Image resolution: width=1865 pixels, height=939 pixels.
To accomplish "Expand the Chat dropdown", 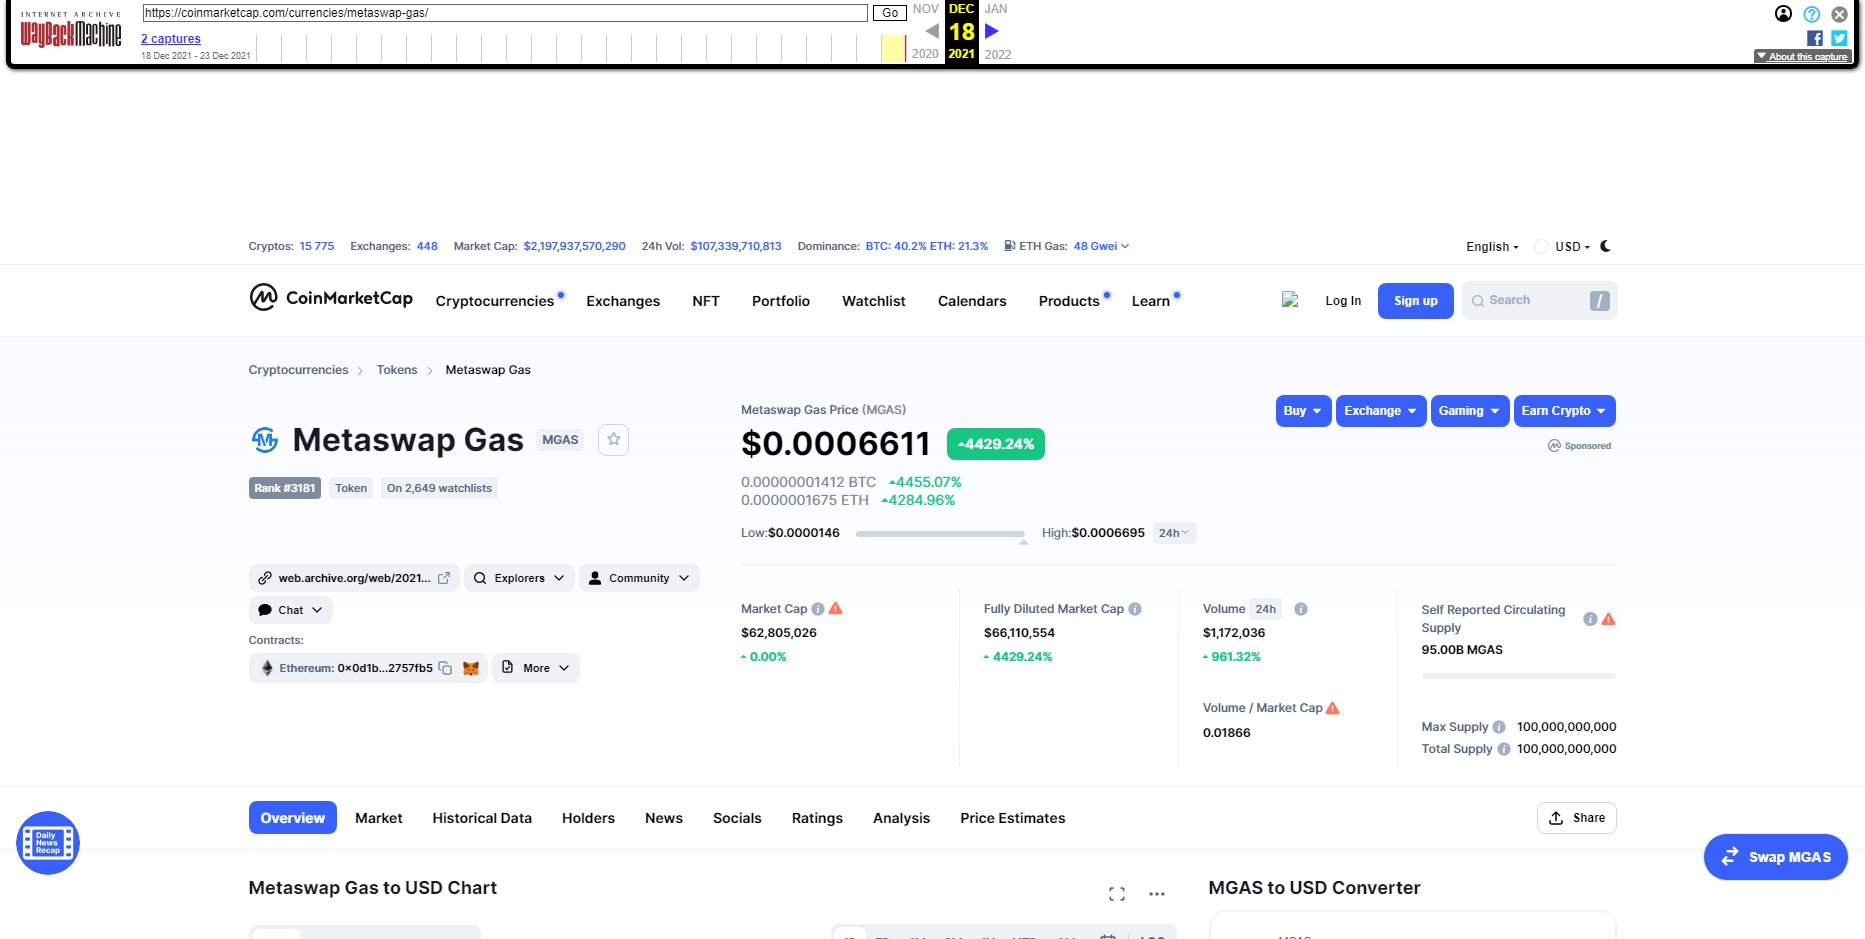I will pyautogui.click(x=291, y=610).
